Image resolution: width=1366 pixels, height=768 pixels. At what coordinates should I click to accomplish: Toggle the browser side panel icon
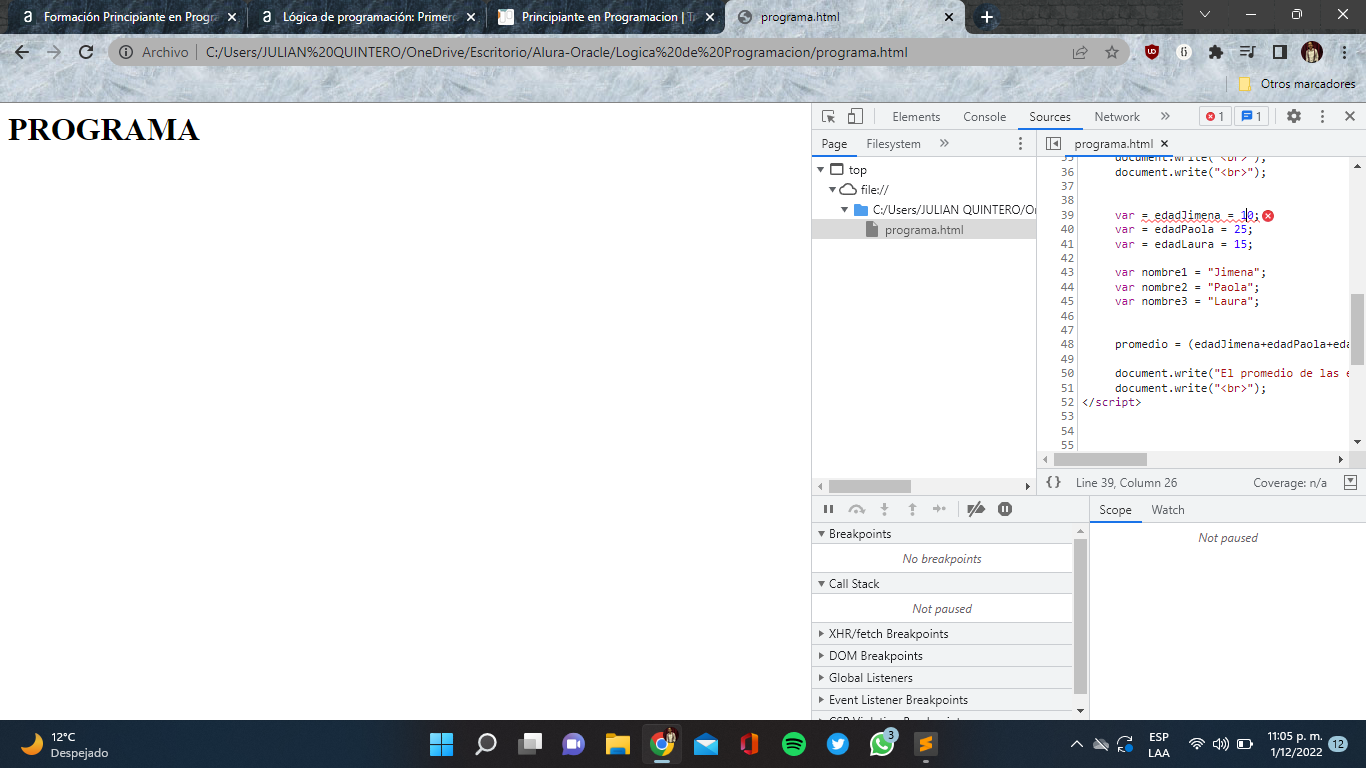pos(1279,52)
